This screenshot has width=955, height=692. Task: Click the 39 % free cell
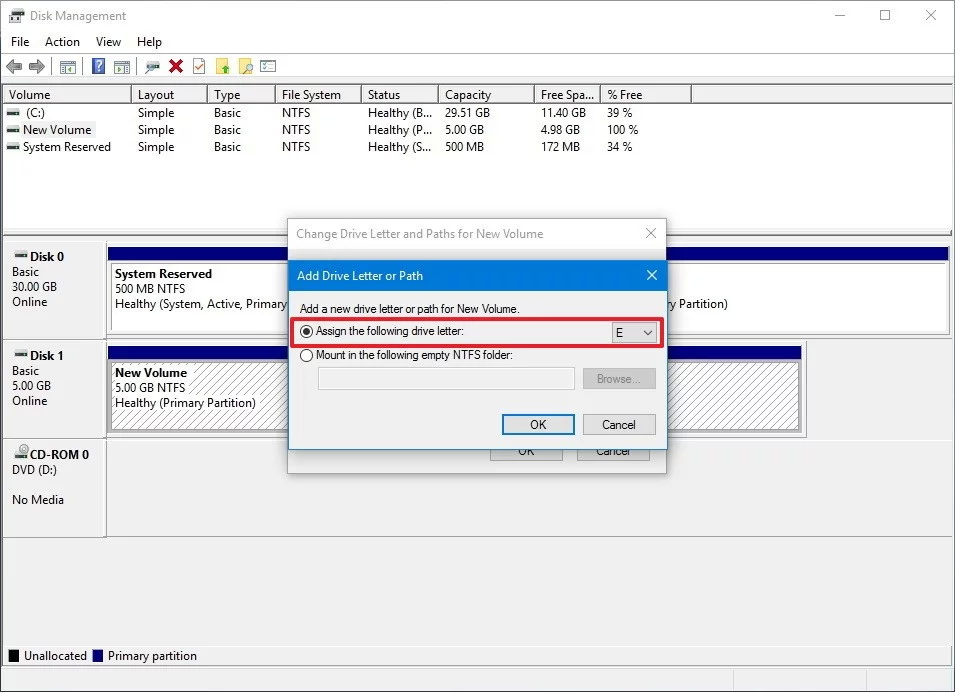tap(619, 113)
